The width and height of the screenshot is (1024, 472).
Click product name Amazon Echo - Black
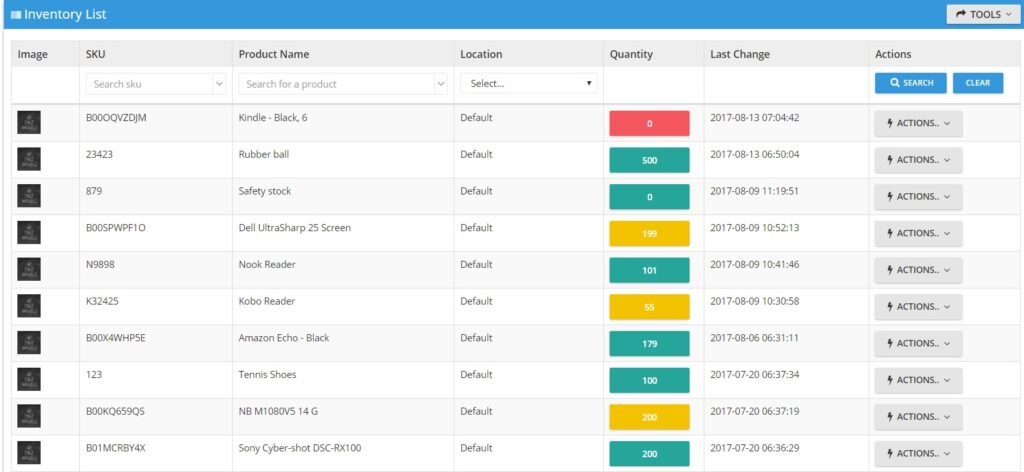(x=284, y=338)
